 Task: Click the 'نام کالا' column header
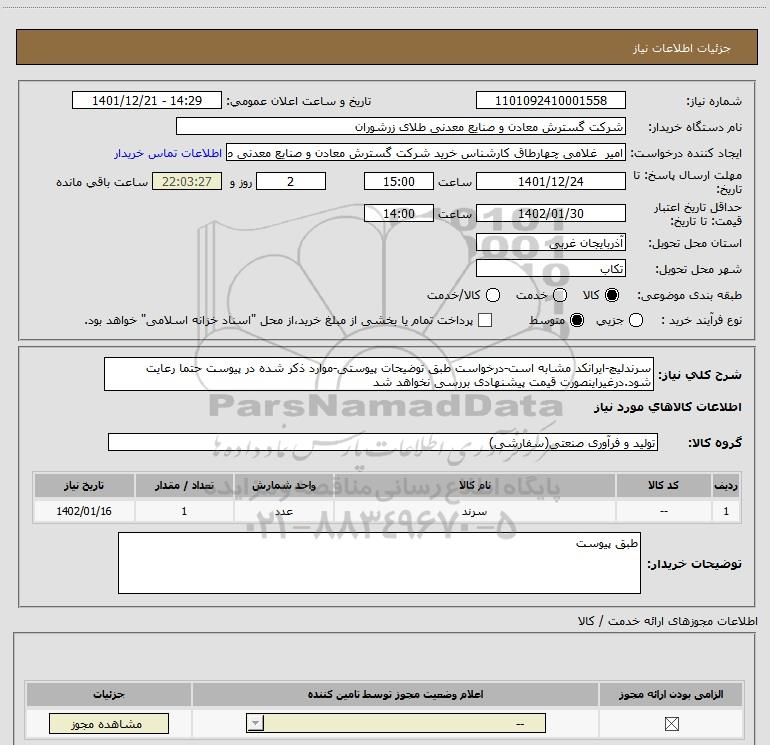coord(474,485)
